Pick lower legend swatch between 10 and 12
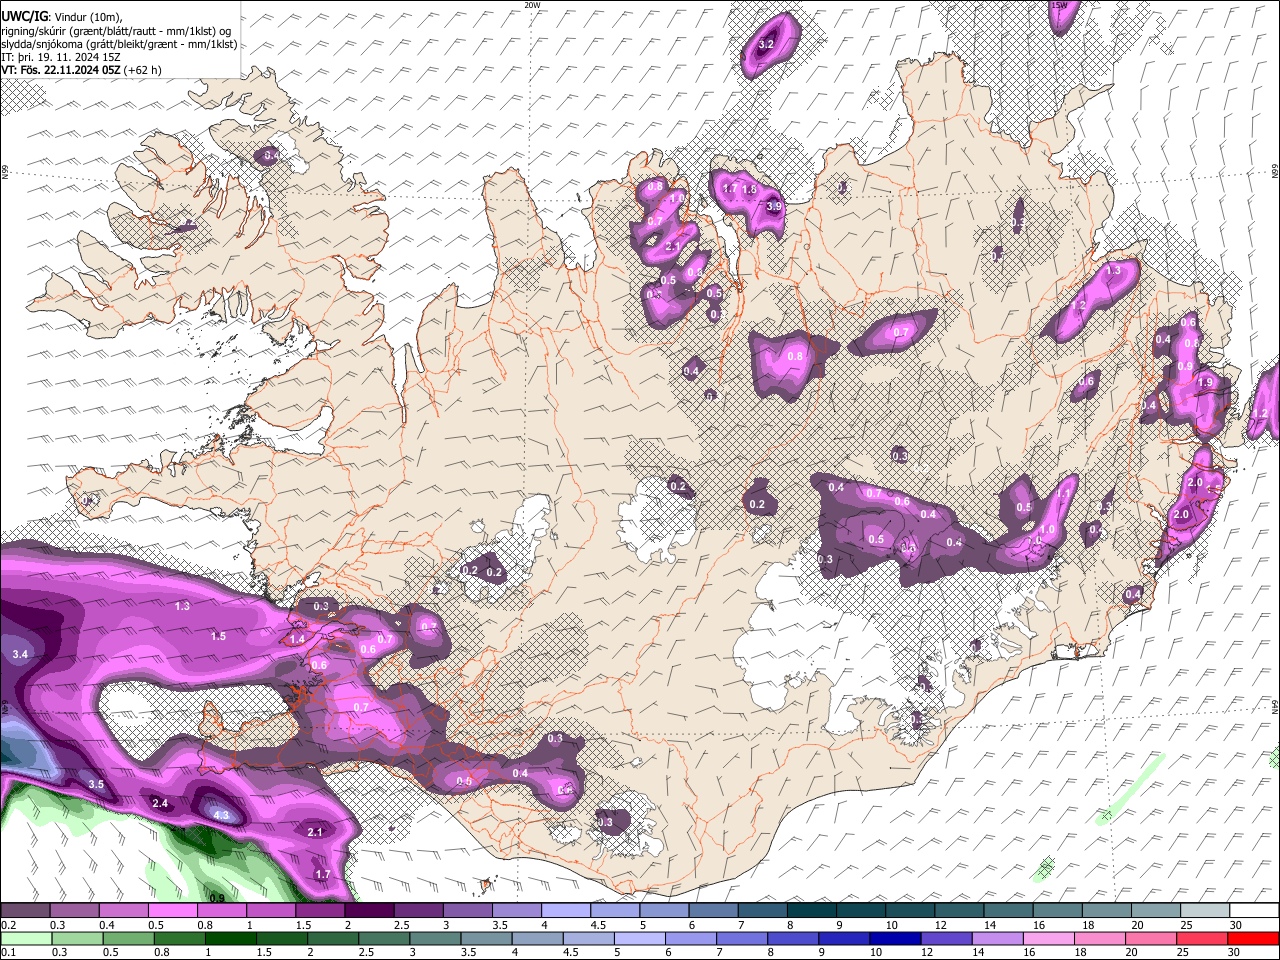Image resolution: width=1280 pixels, height=960 pixels. [x=895, y=938]
